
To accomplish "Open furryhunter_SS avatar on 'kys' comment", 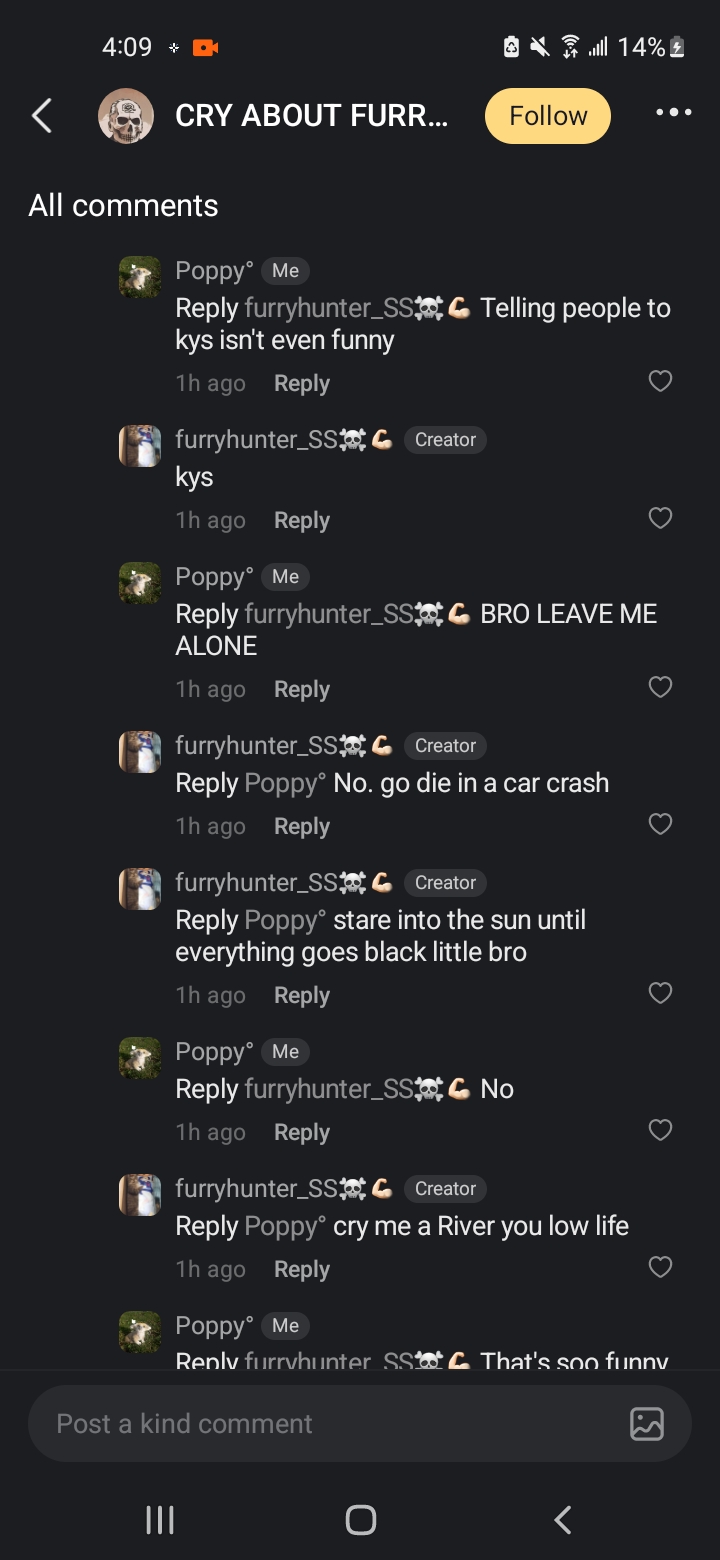I will (x=140, y=446).
